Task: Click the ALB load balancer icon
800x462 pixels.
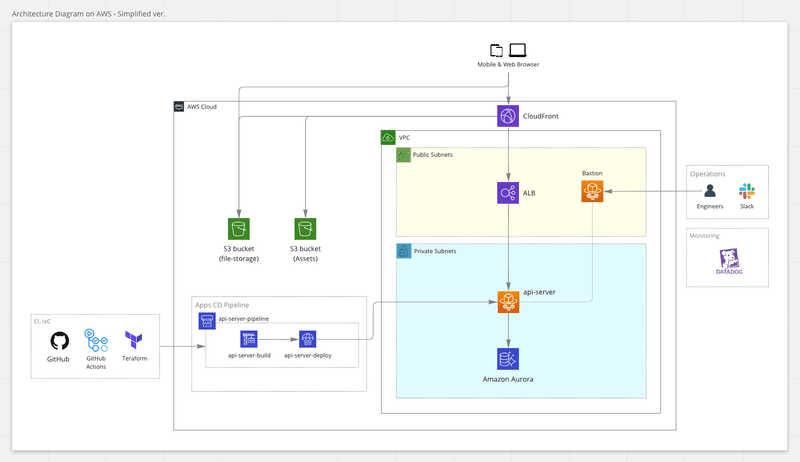Action: coord(508,193)
